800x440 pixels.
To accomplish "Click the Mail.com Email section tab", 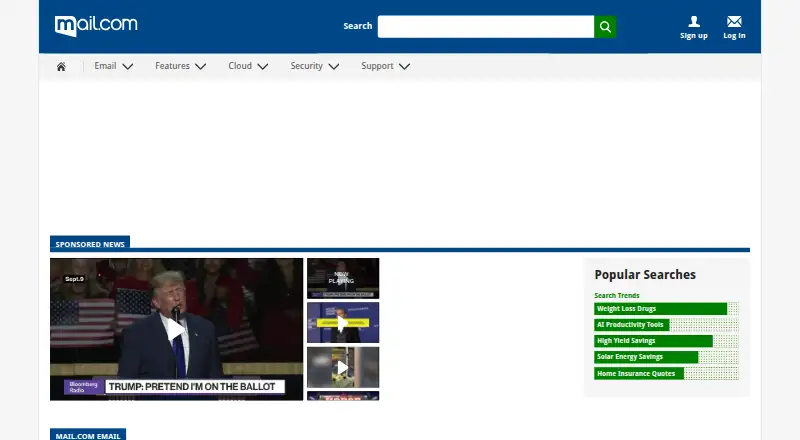I will [88, 435].
